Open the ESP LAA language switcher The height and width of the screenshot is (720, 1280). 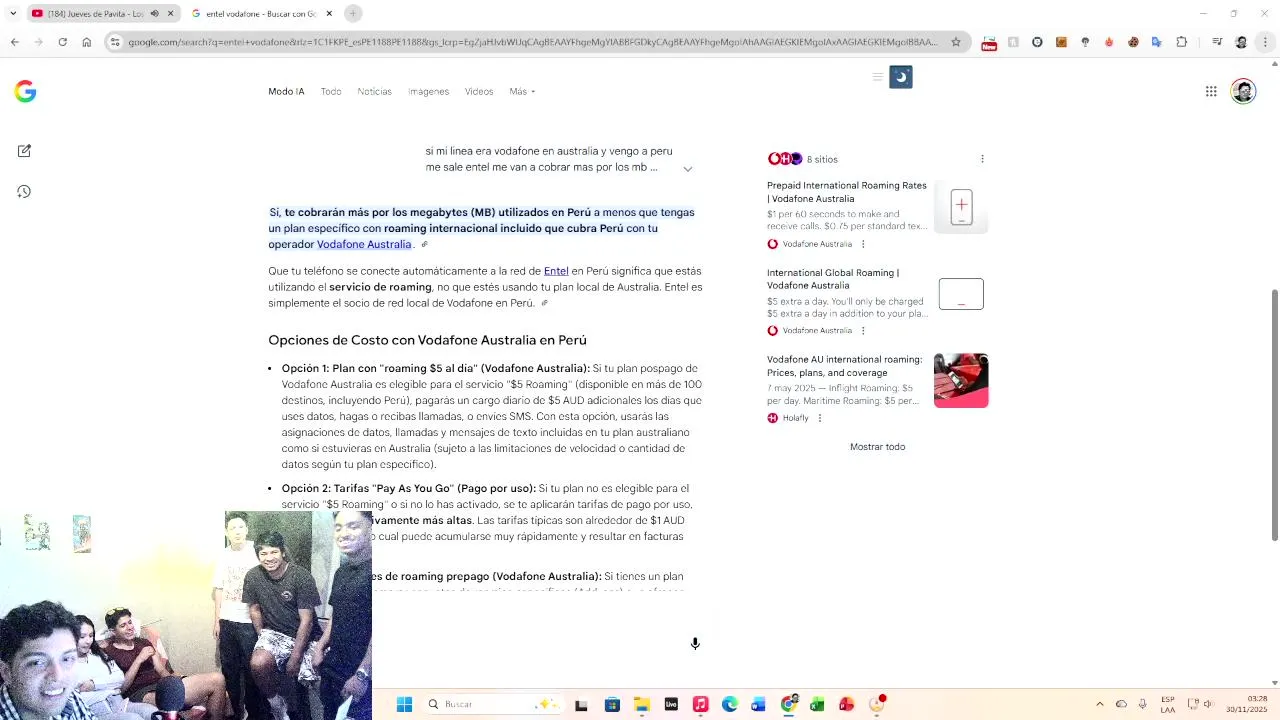coord(1168,705)
